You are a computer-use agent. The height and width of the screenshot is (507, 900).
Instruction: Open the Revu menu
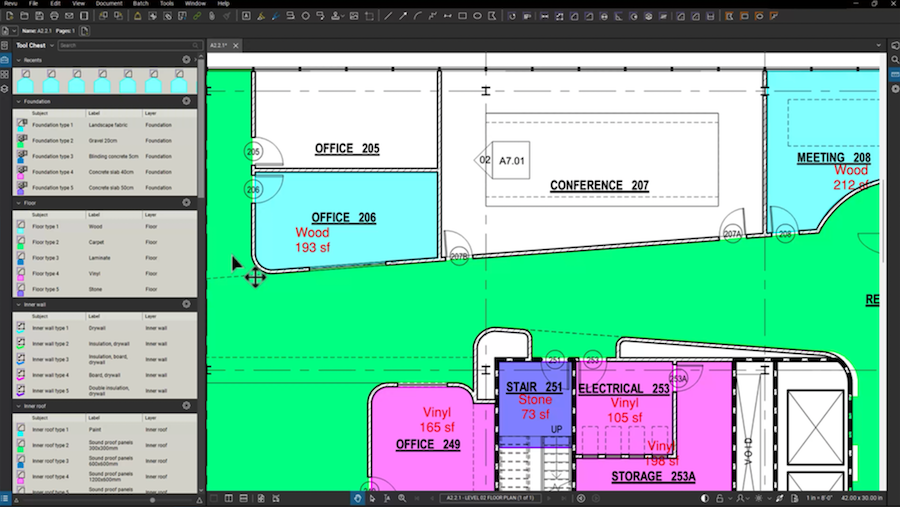point(11,3)
